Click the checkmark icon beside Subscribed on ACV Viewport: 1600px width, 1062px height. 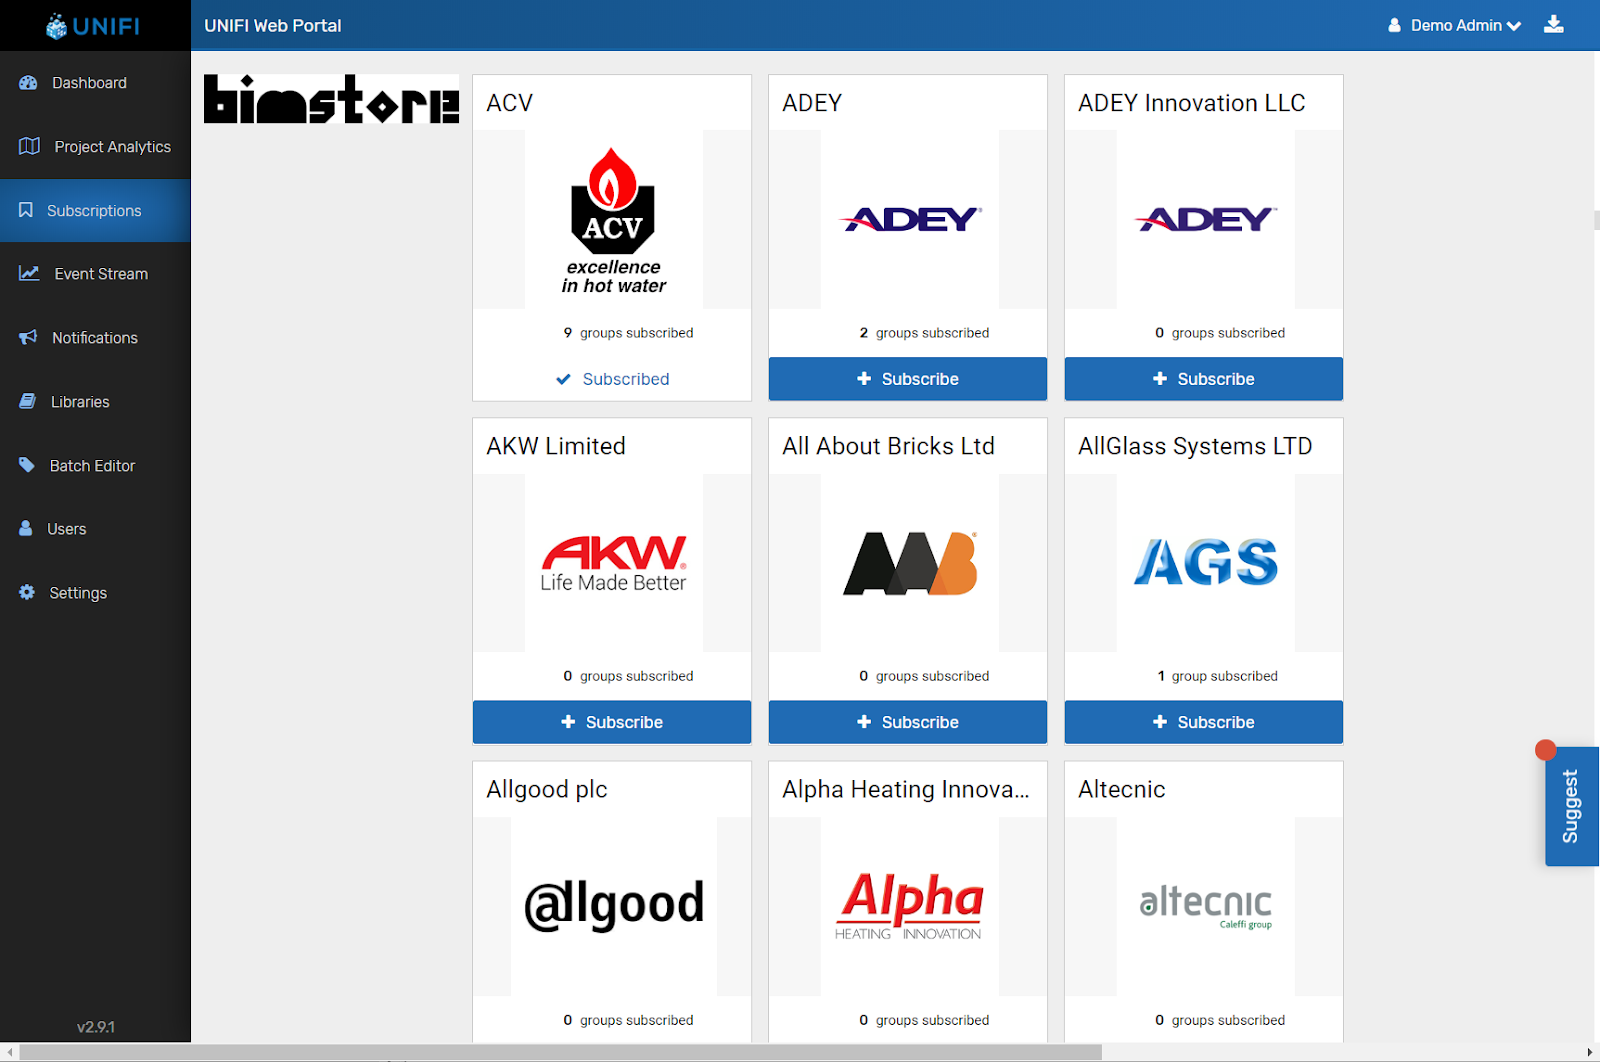pos(563,379)
